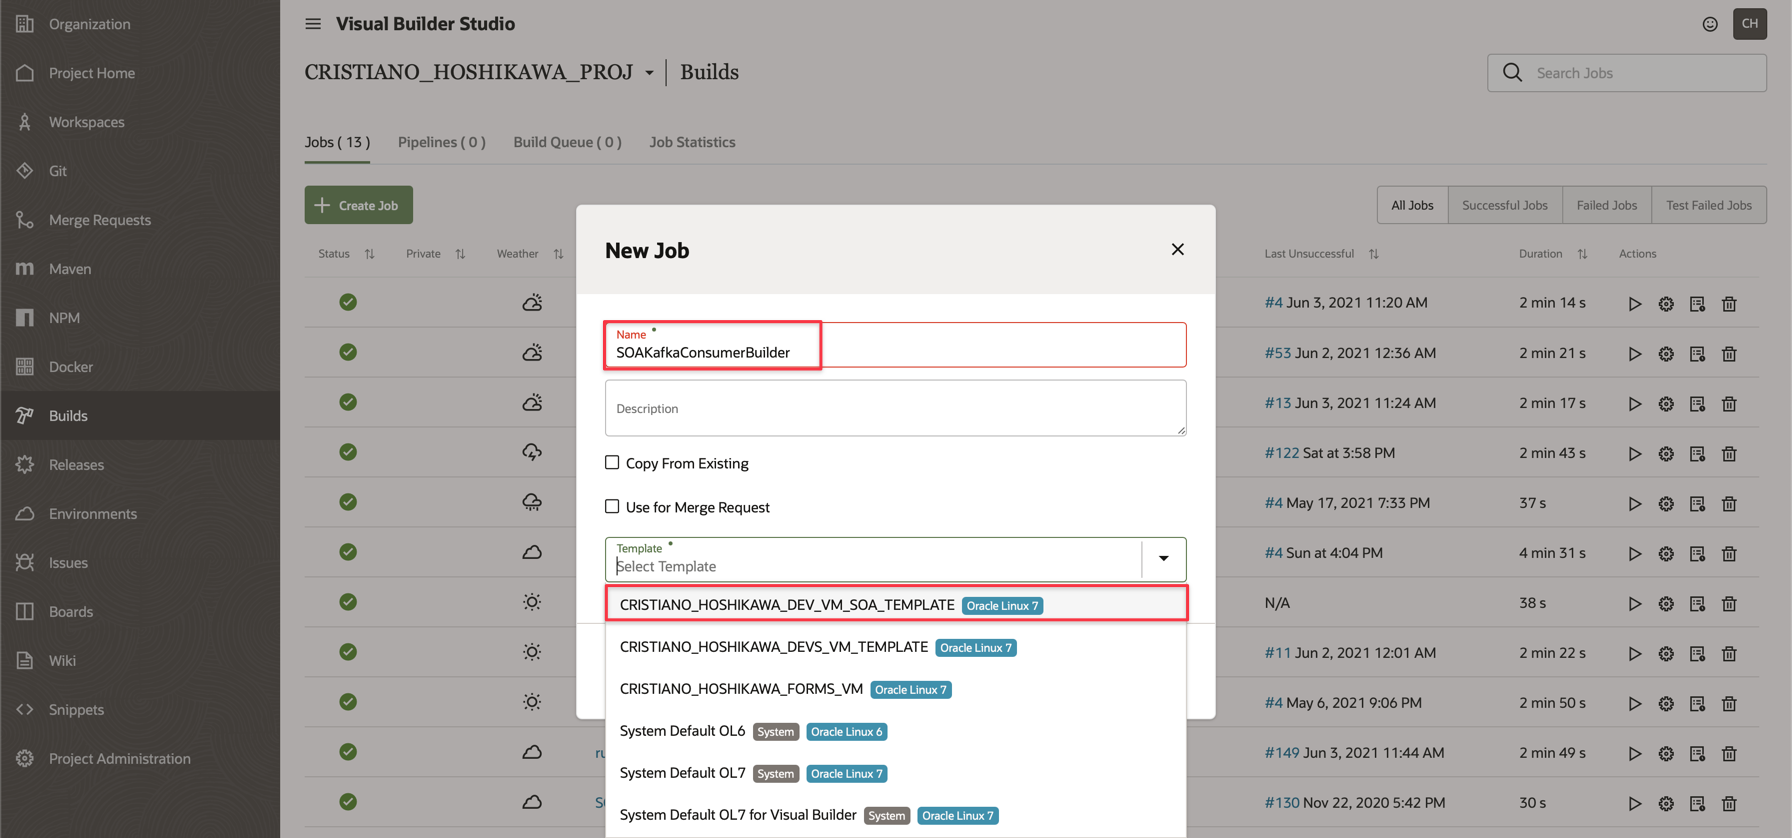
Task: Select System Default OL7 for Visual Builder
Action: tap(896, 815)
